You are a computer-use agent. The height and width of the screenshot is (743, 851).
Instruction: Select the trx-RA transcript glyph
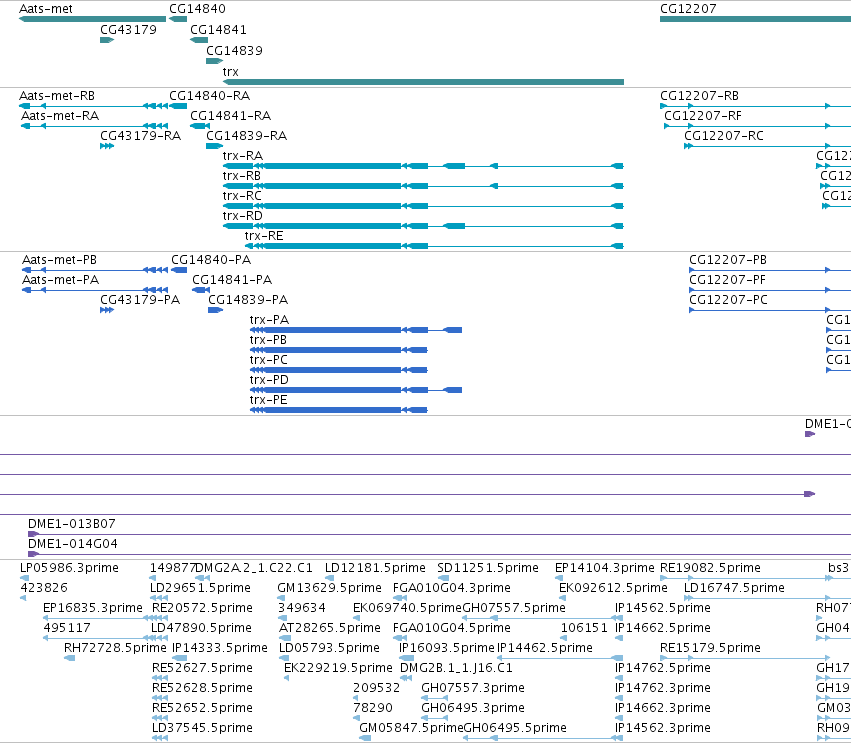tap(423, 166)
